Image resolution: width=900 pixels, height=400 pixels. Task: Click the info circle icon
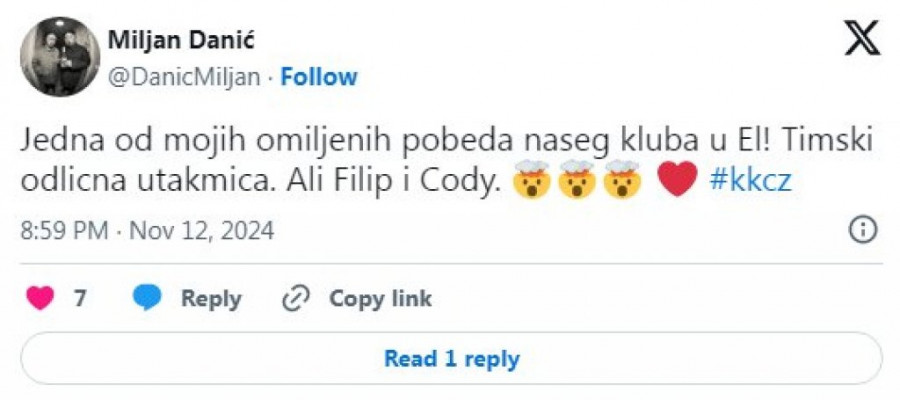pos(862,231)
